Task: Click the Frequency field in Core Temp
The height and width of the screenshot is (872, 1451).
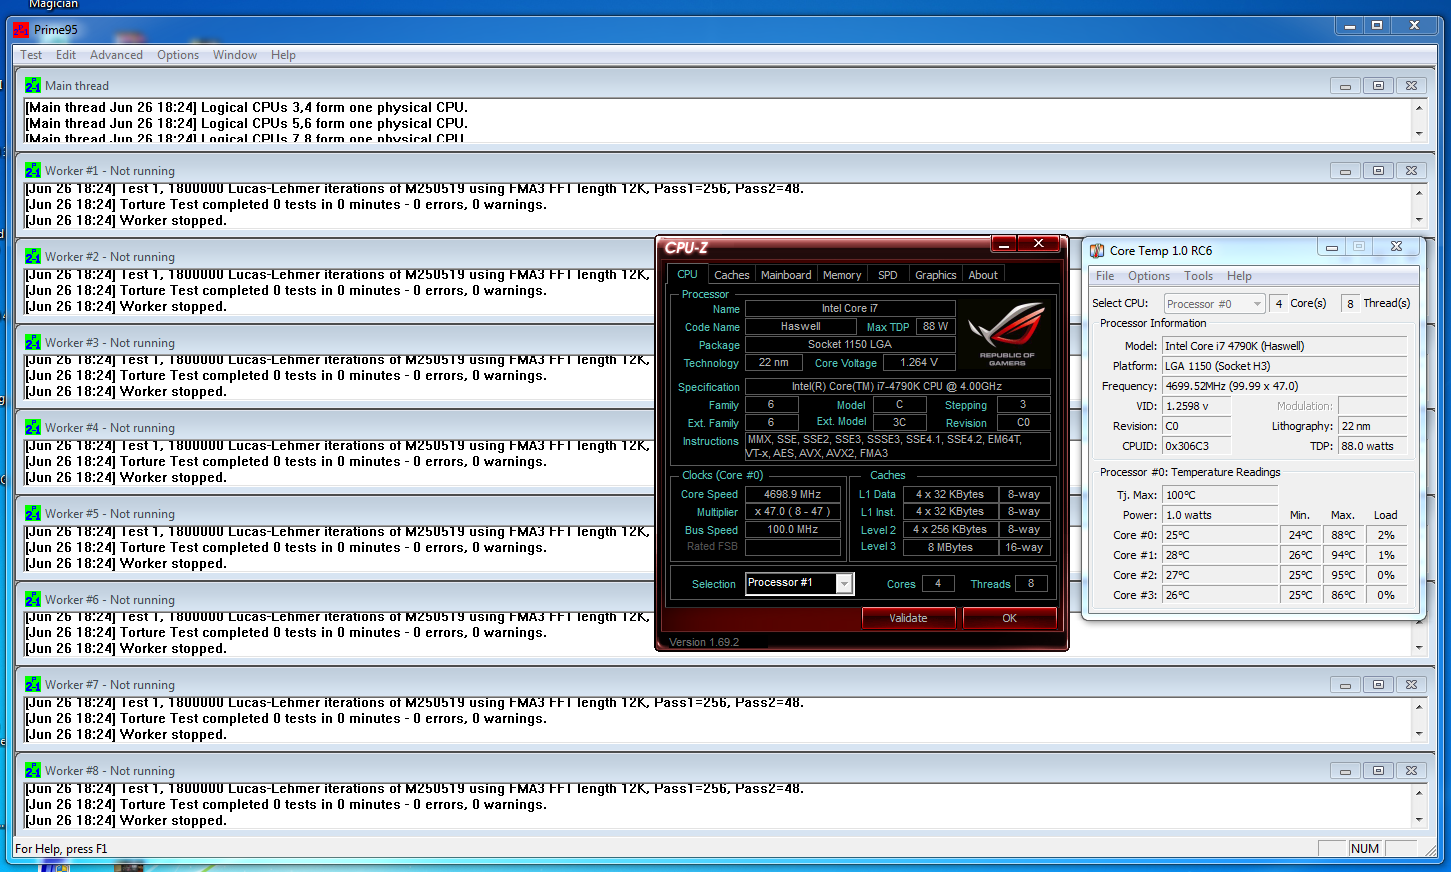Action: pyautogui.click(x=1285, y=386)
